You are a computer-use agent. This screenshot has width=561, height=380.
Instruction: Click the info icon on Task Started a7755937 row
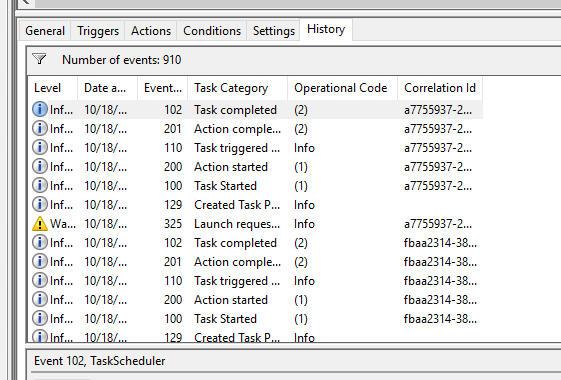[40, 185]
